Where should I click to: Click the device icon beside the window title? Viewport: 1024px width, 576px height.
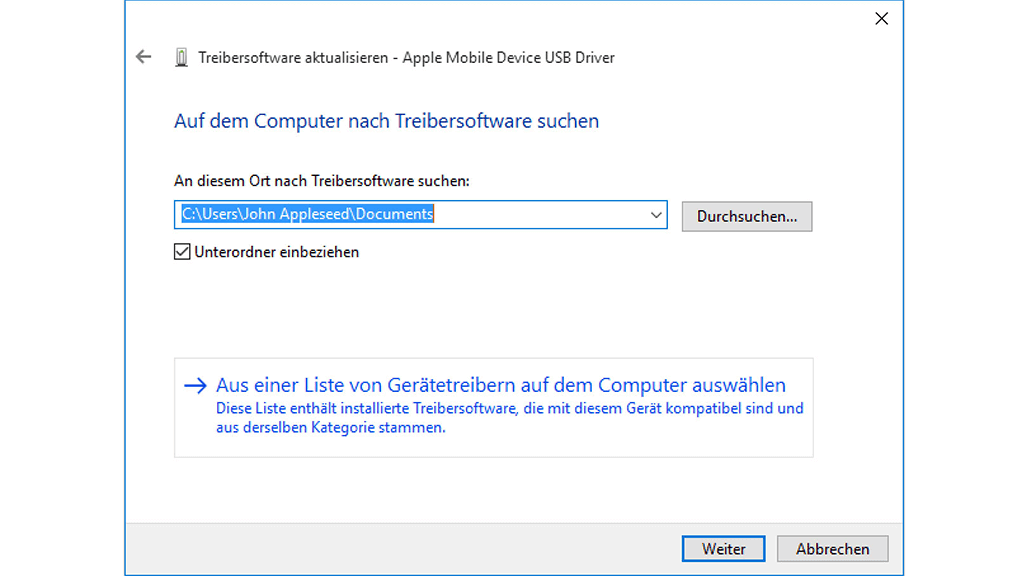pos(181,58)
